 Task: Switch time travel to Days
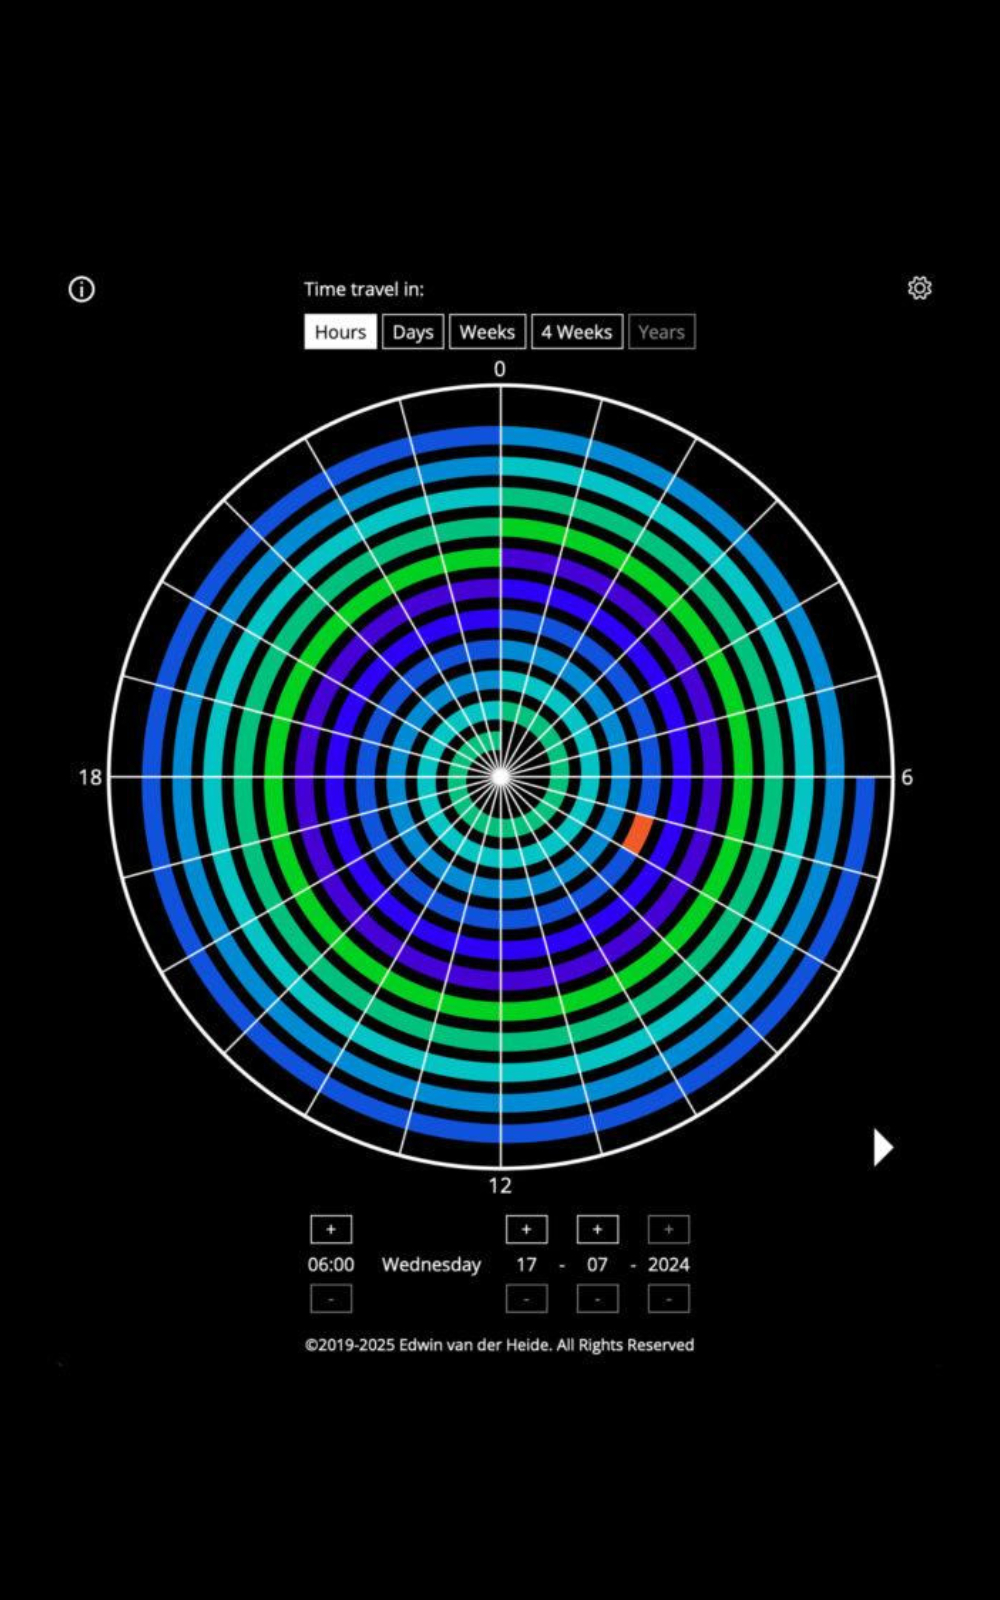click(x=412, y=332)
